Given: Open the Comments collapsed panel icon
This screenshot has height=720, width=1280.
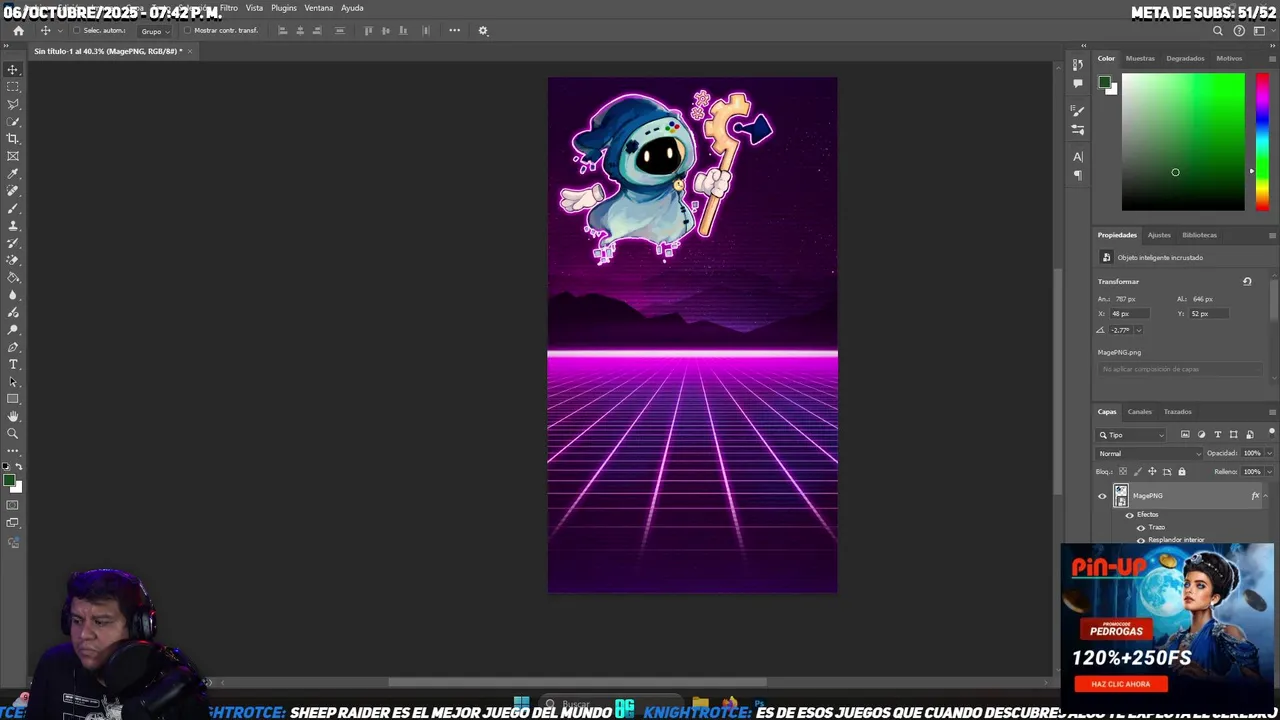Looking at the screenshot, I should (x=1078, y=84).
